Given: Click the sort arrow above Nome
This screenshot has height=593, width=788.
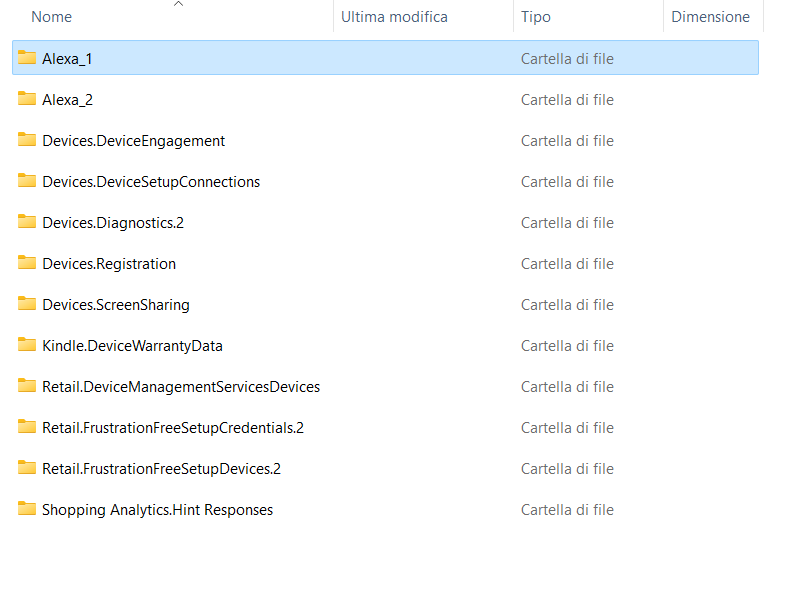Looking at the screenshot, I should tap(178, 4).
